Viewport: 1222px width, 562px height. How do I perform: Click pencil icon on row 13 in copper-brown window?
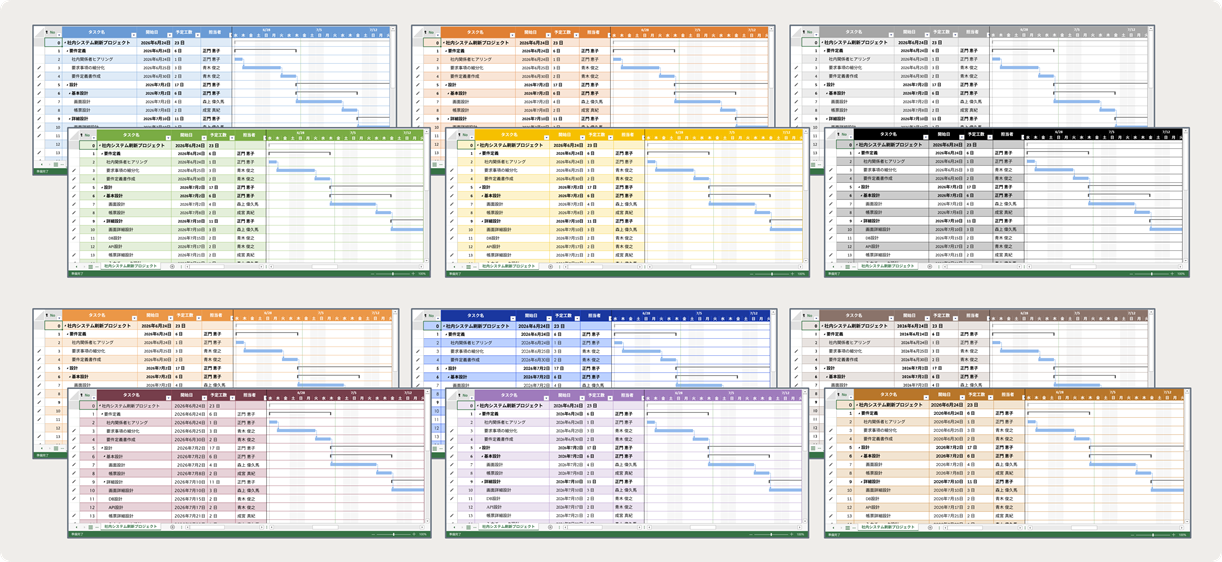(831, 516)
